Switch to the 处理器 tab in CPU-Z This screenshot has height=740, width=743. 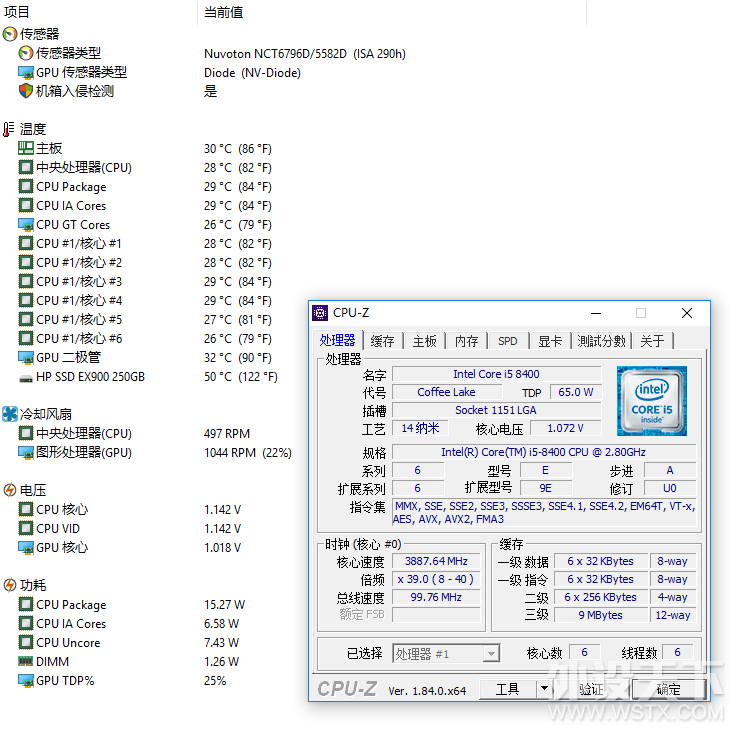[x=337, y=340]
